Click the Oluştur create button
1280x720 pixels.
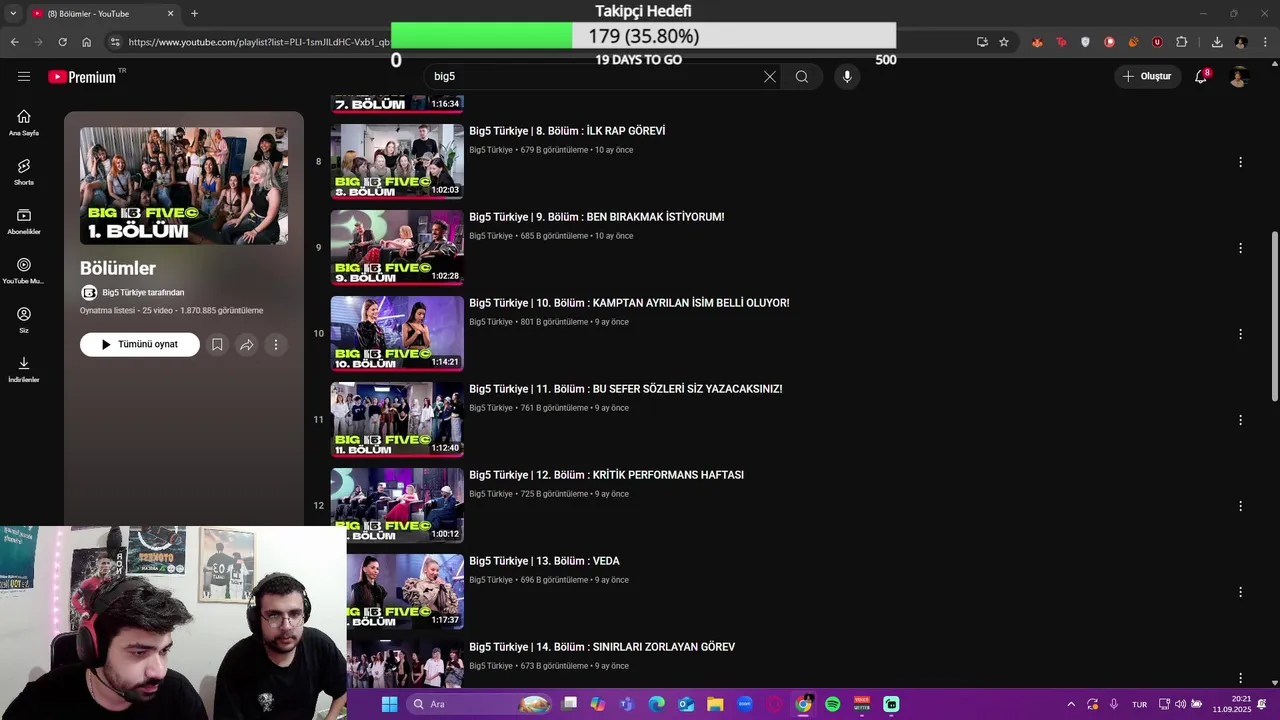point(1147,76)
